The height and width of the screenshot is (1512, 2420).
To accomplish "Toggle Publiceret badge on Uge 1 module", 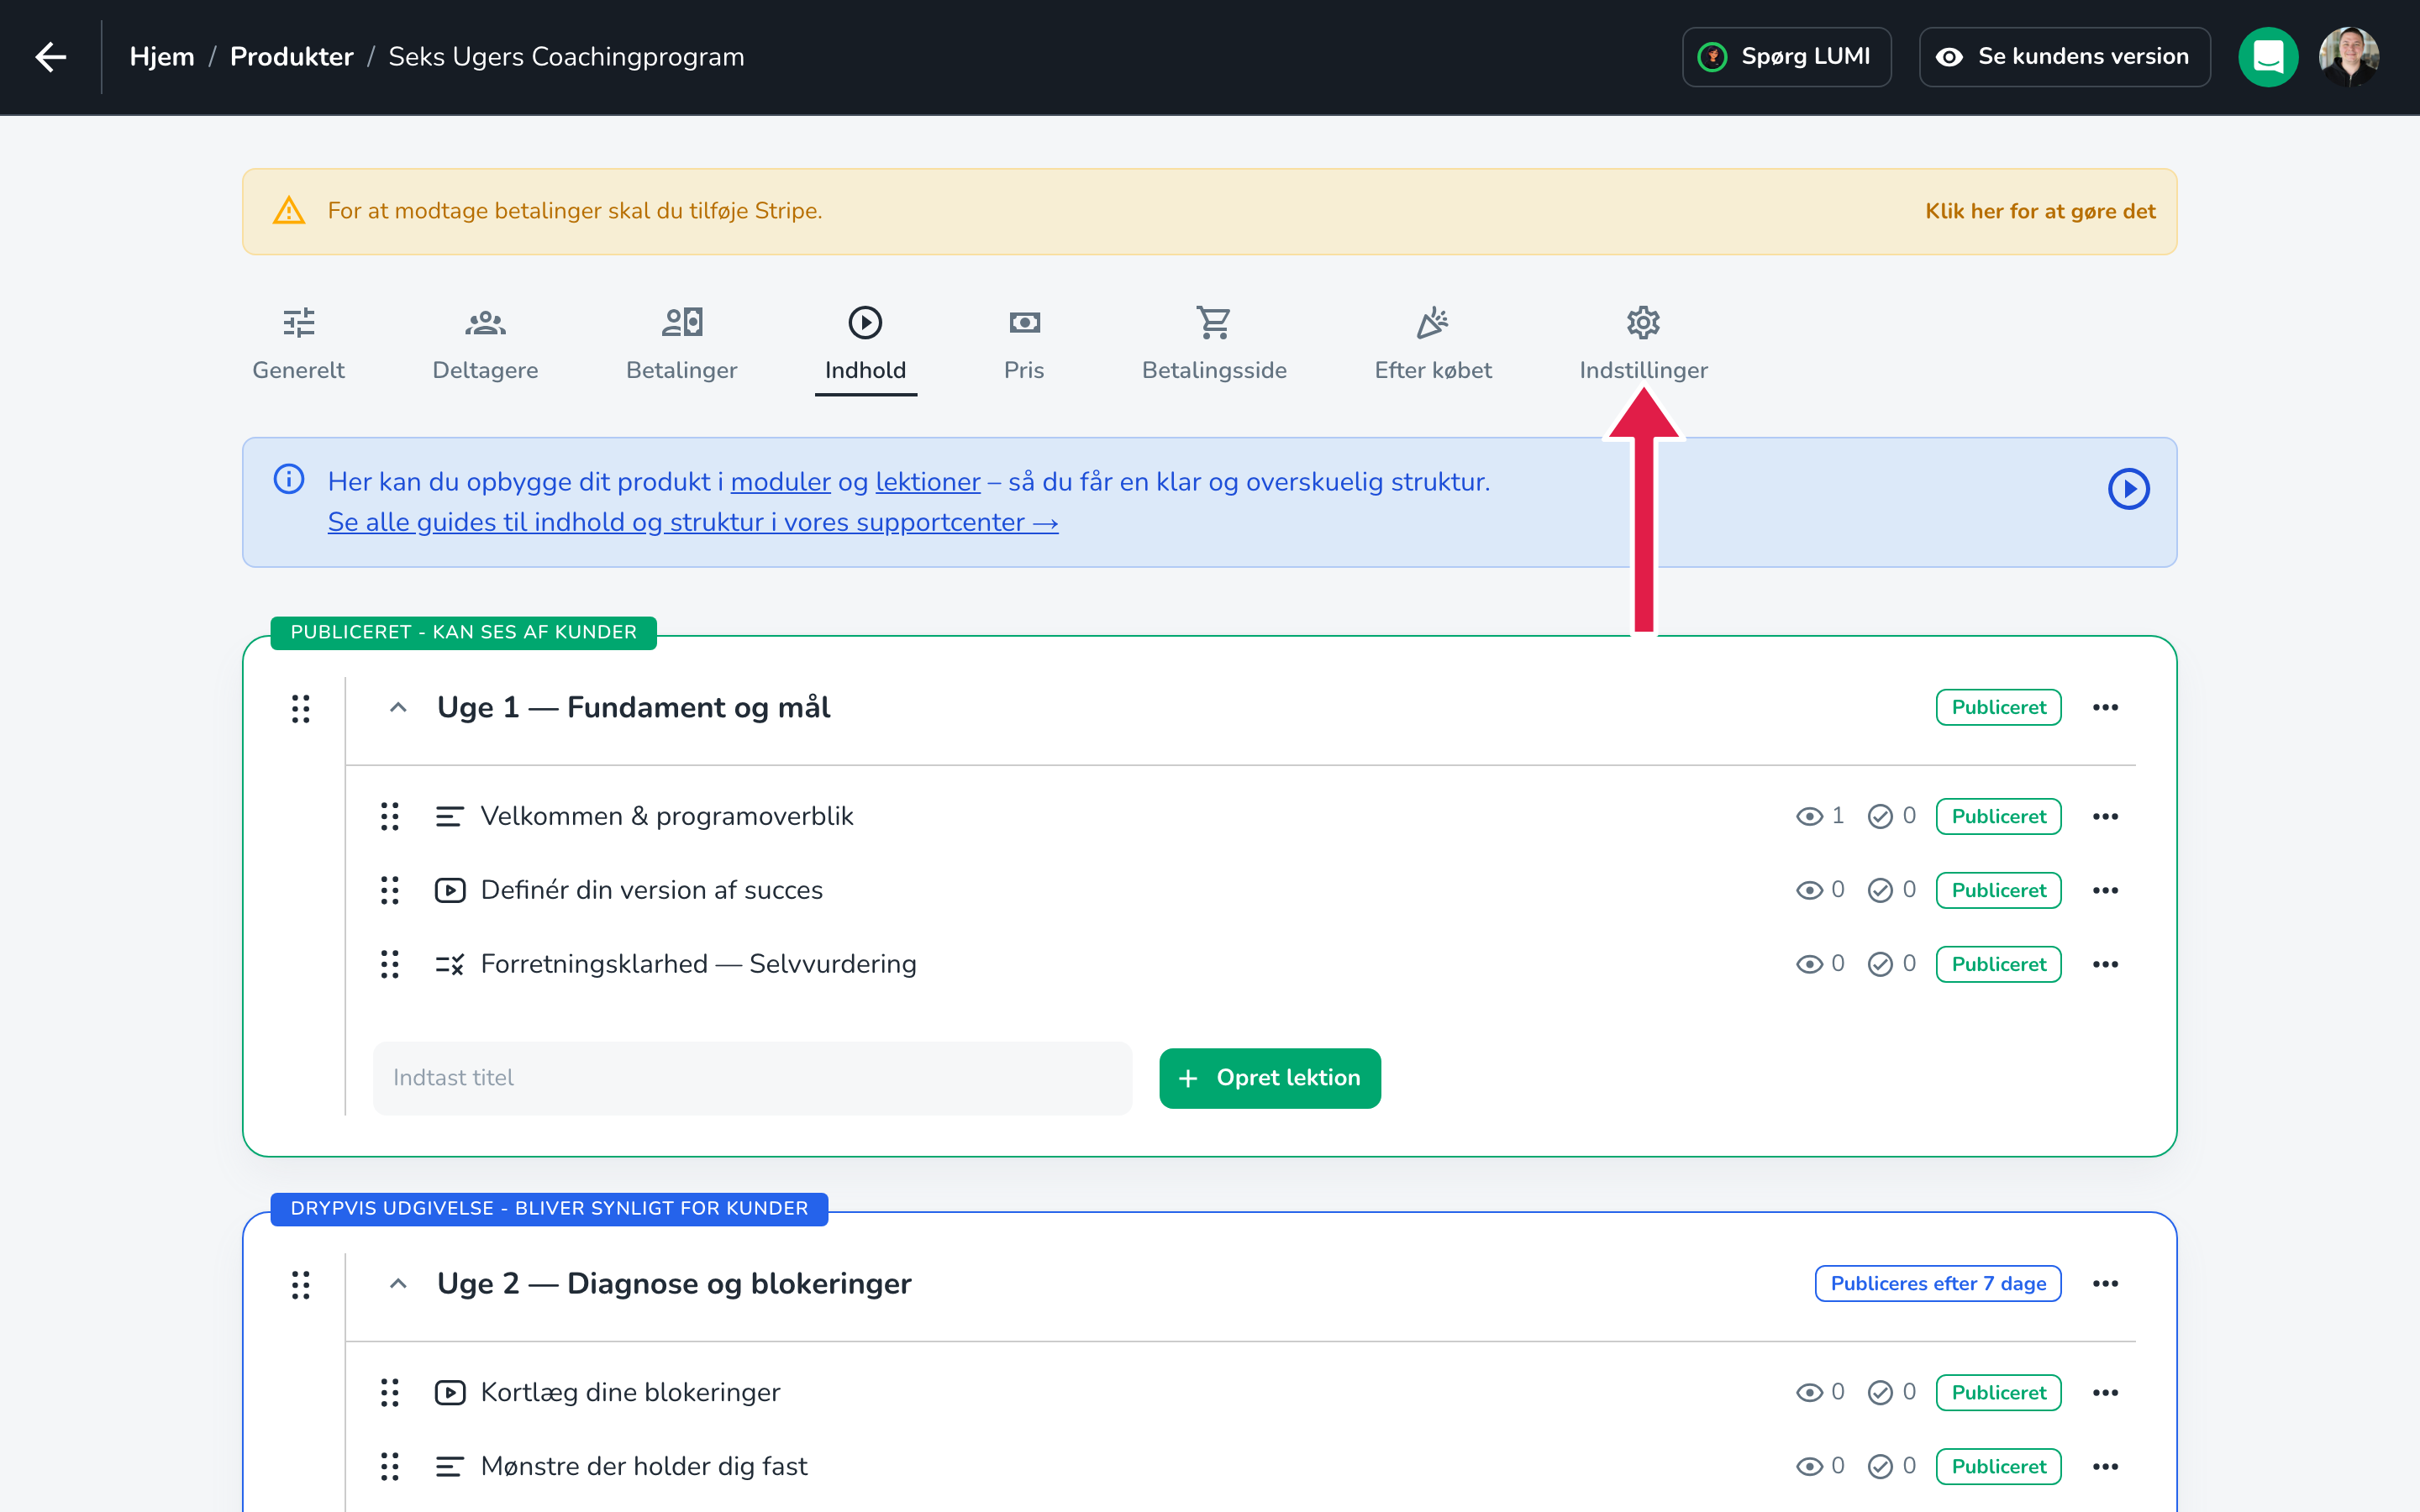I will (1998, 707).
